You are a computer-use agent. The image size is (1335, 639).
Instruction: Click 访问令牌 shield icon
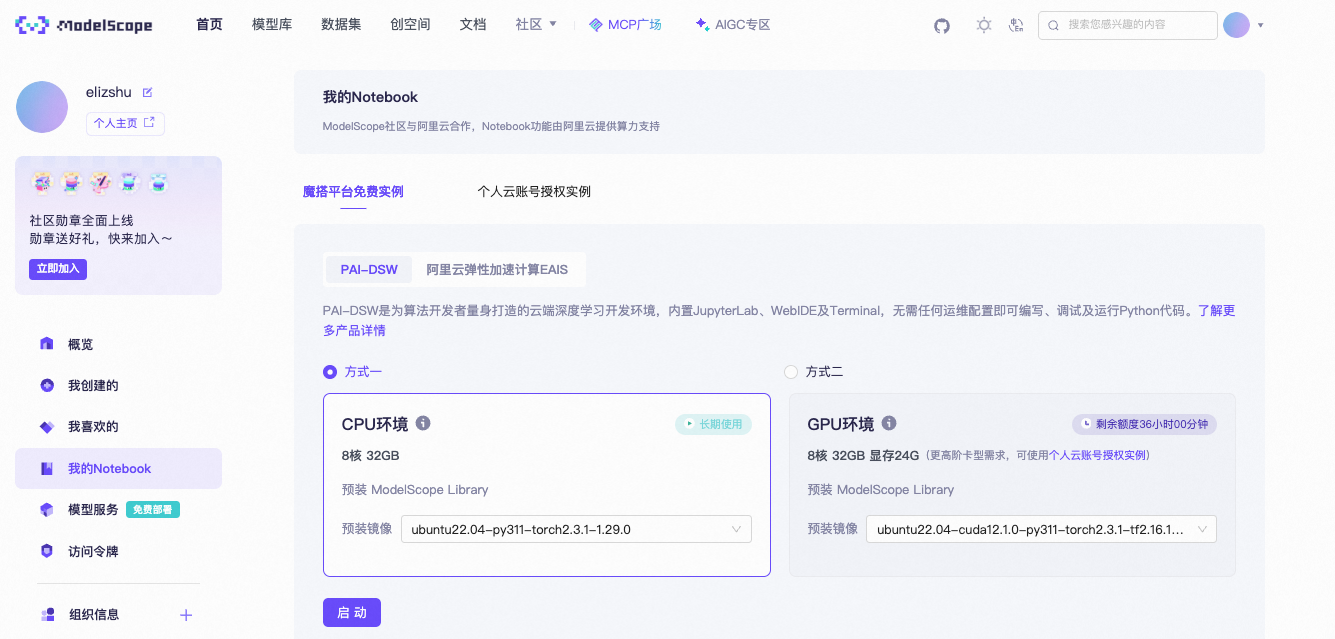(x=46, y=551)
